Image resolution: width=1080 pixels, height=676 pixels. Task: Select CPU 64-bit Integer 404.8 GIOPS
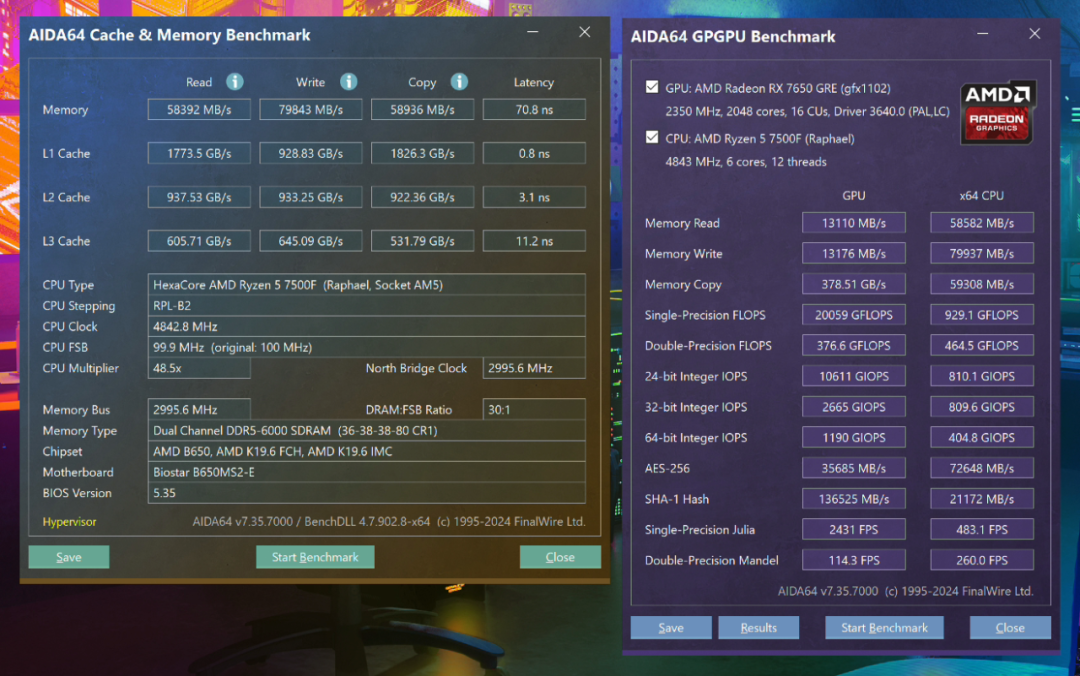(x=982, y=438)
